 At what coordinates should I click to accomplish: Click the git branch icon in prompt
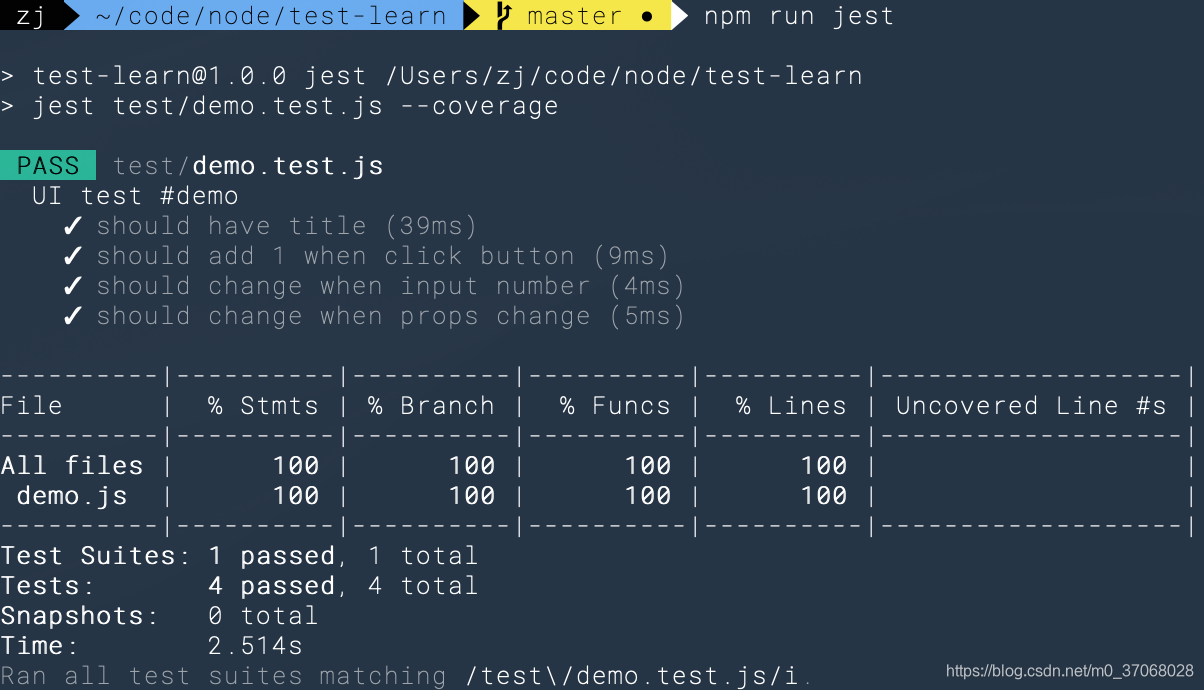tap(504, 15)
